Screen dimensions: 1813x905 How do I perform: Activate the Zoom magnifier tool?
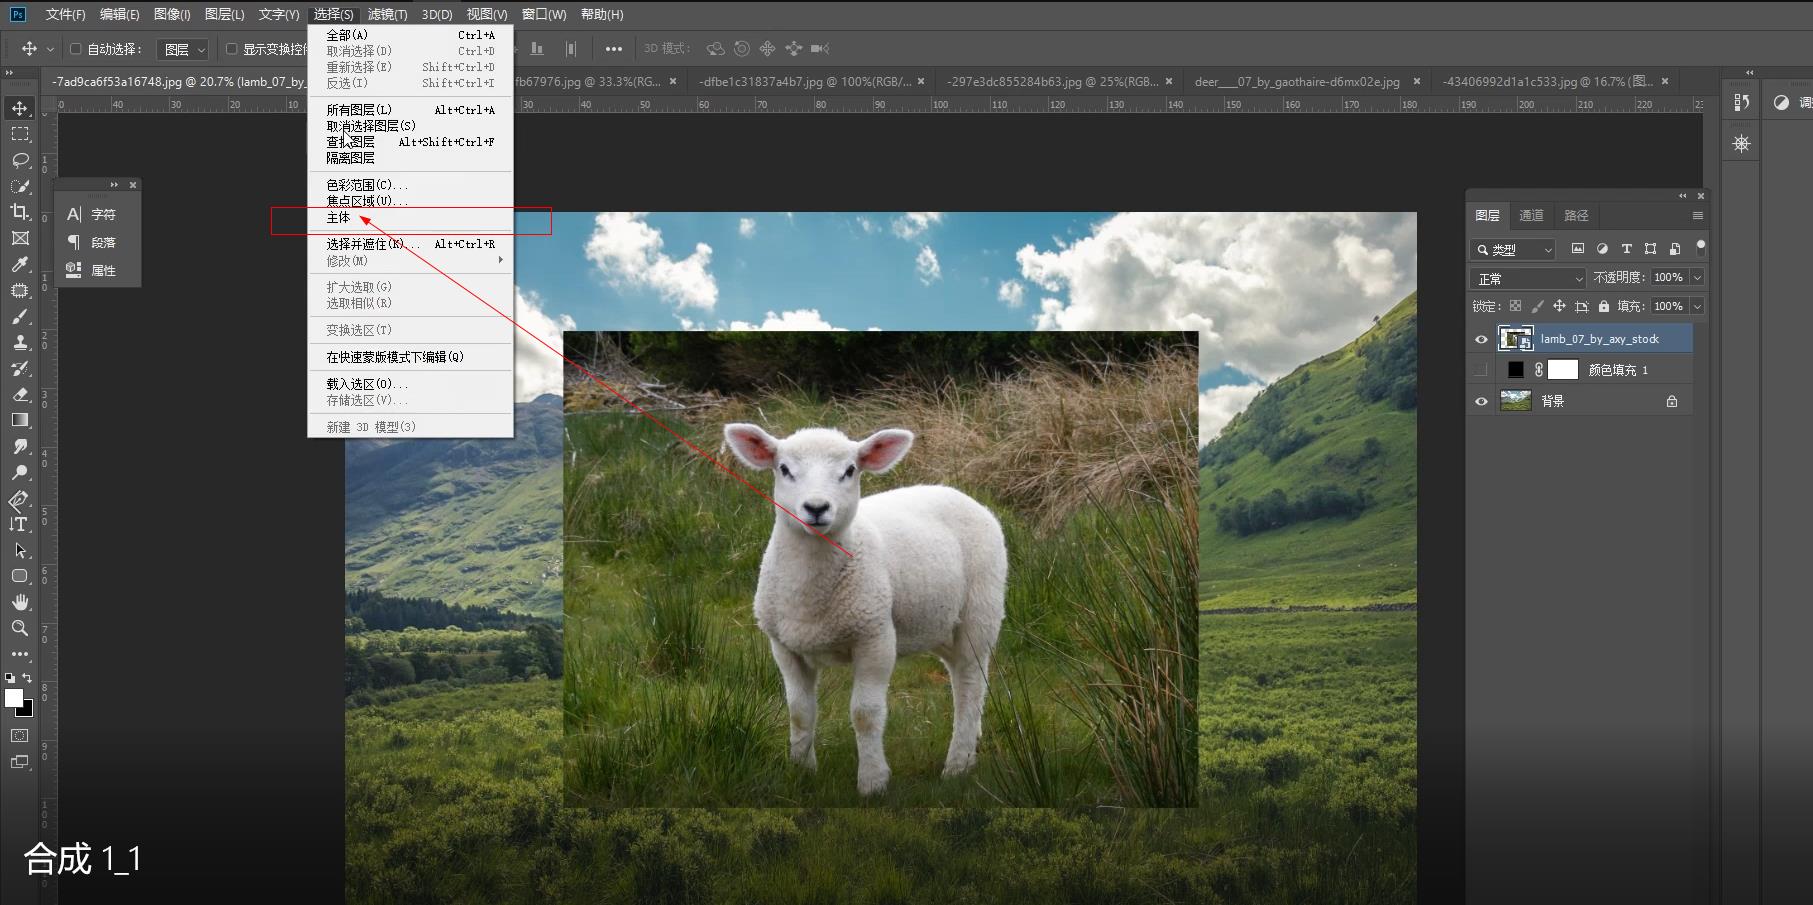click(20, 628)
